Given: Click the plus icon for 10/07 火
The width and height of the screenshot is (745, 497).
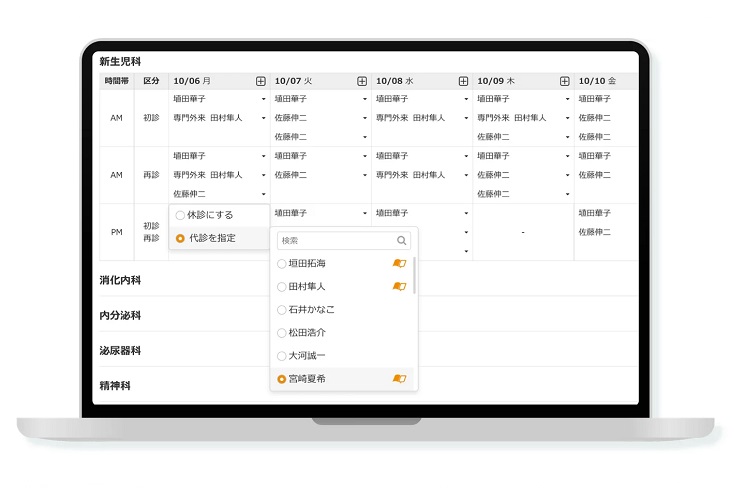Looking at the screenshot, I should pyautogui.click(x=362, y=81).
